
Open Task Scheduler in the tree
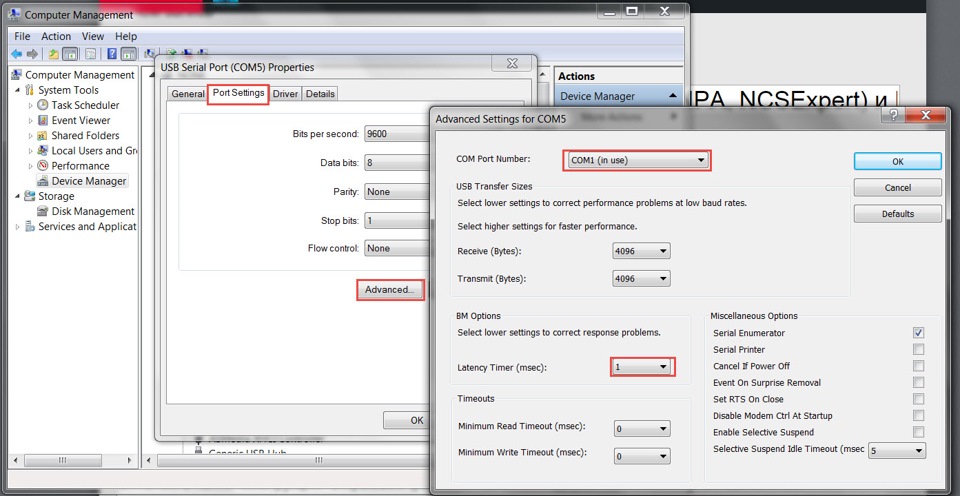[84, 105]
